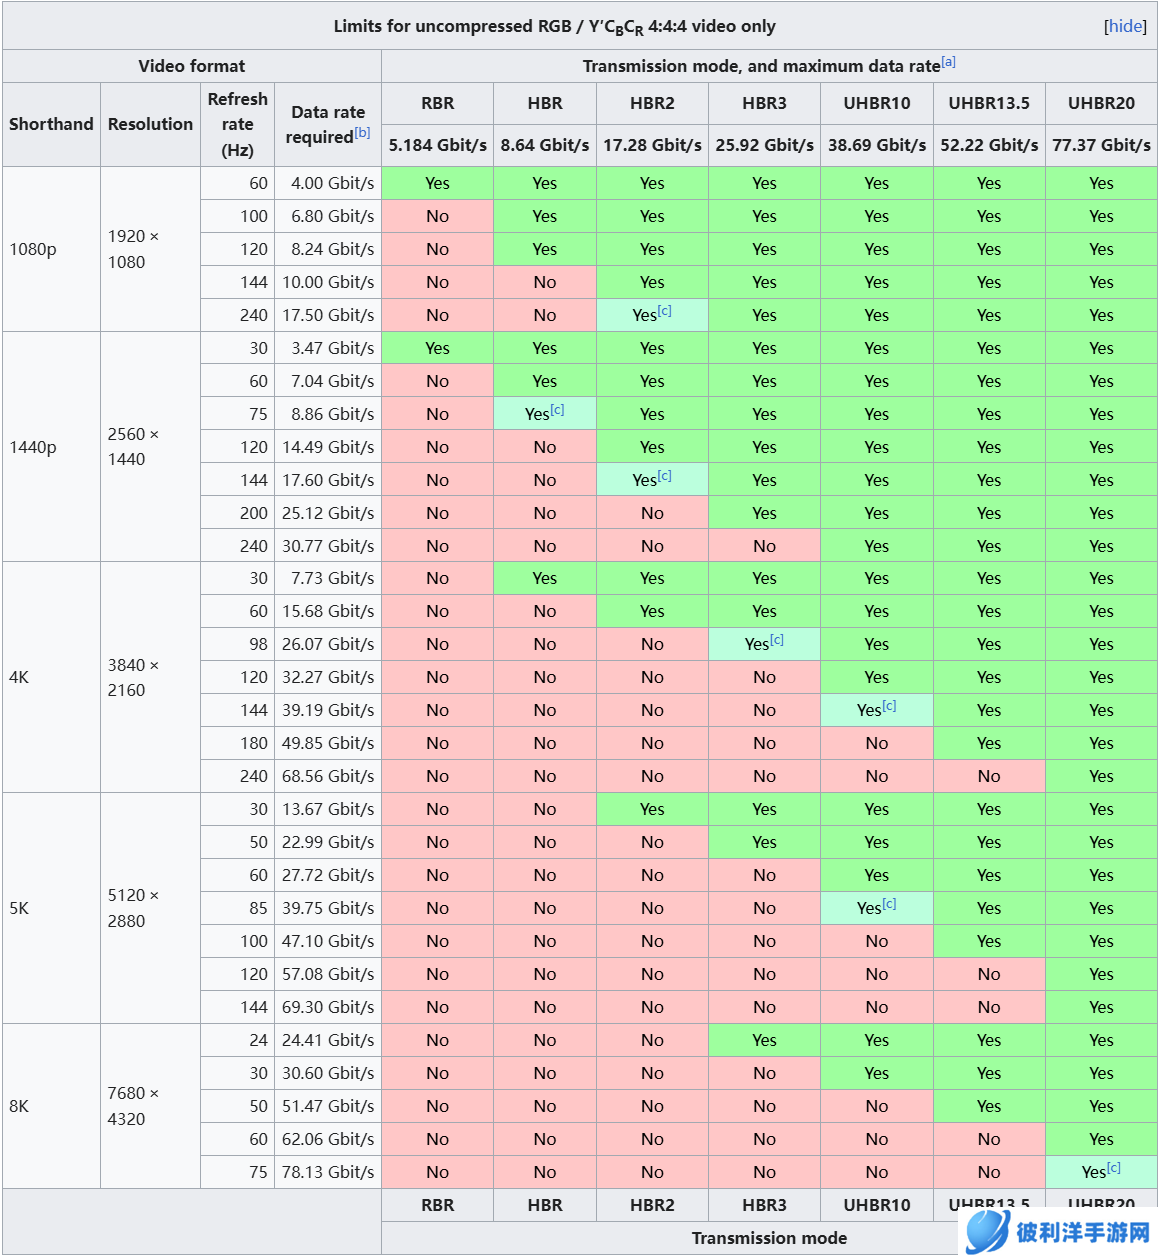Select the Shorthand column header
Viewport: 1158px width, 1257px height.
51,124
